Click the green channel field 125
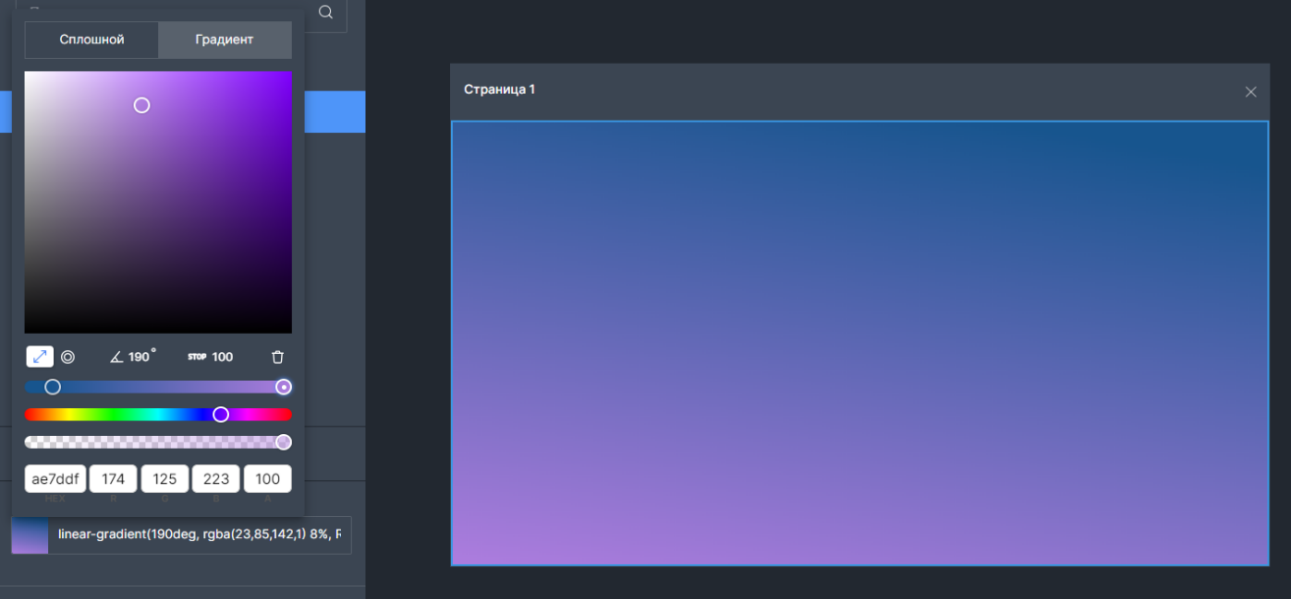Image resolution: width=1291 pixels, height=599 pixels. [165, 479]
